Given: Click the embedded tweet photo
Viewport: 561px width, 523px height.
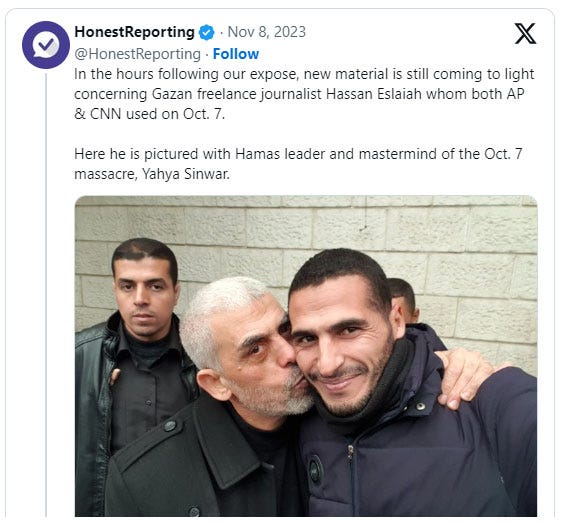Looking at the screenshot, I should click(x=306, y=356).
